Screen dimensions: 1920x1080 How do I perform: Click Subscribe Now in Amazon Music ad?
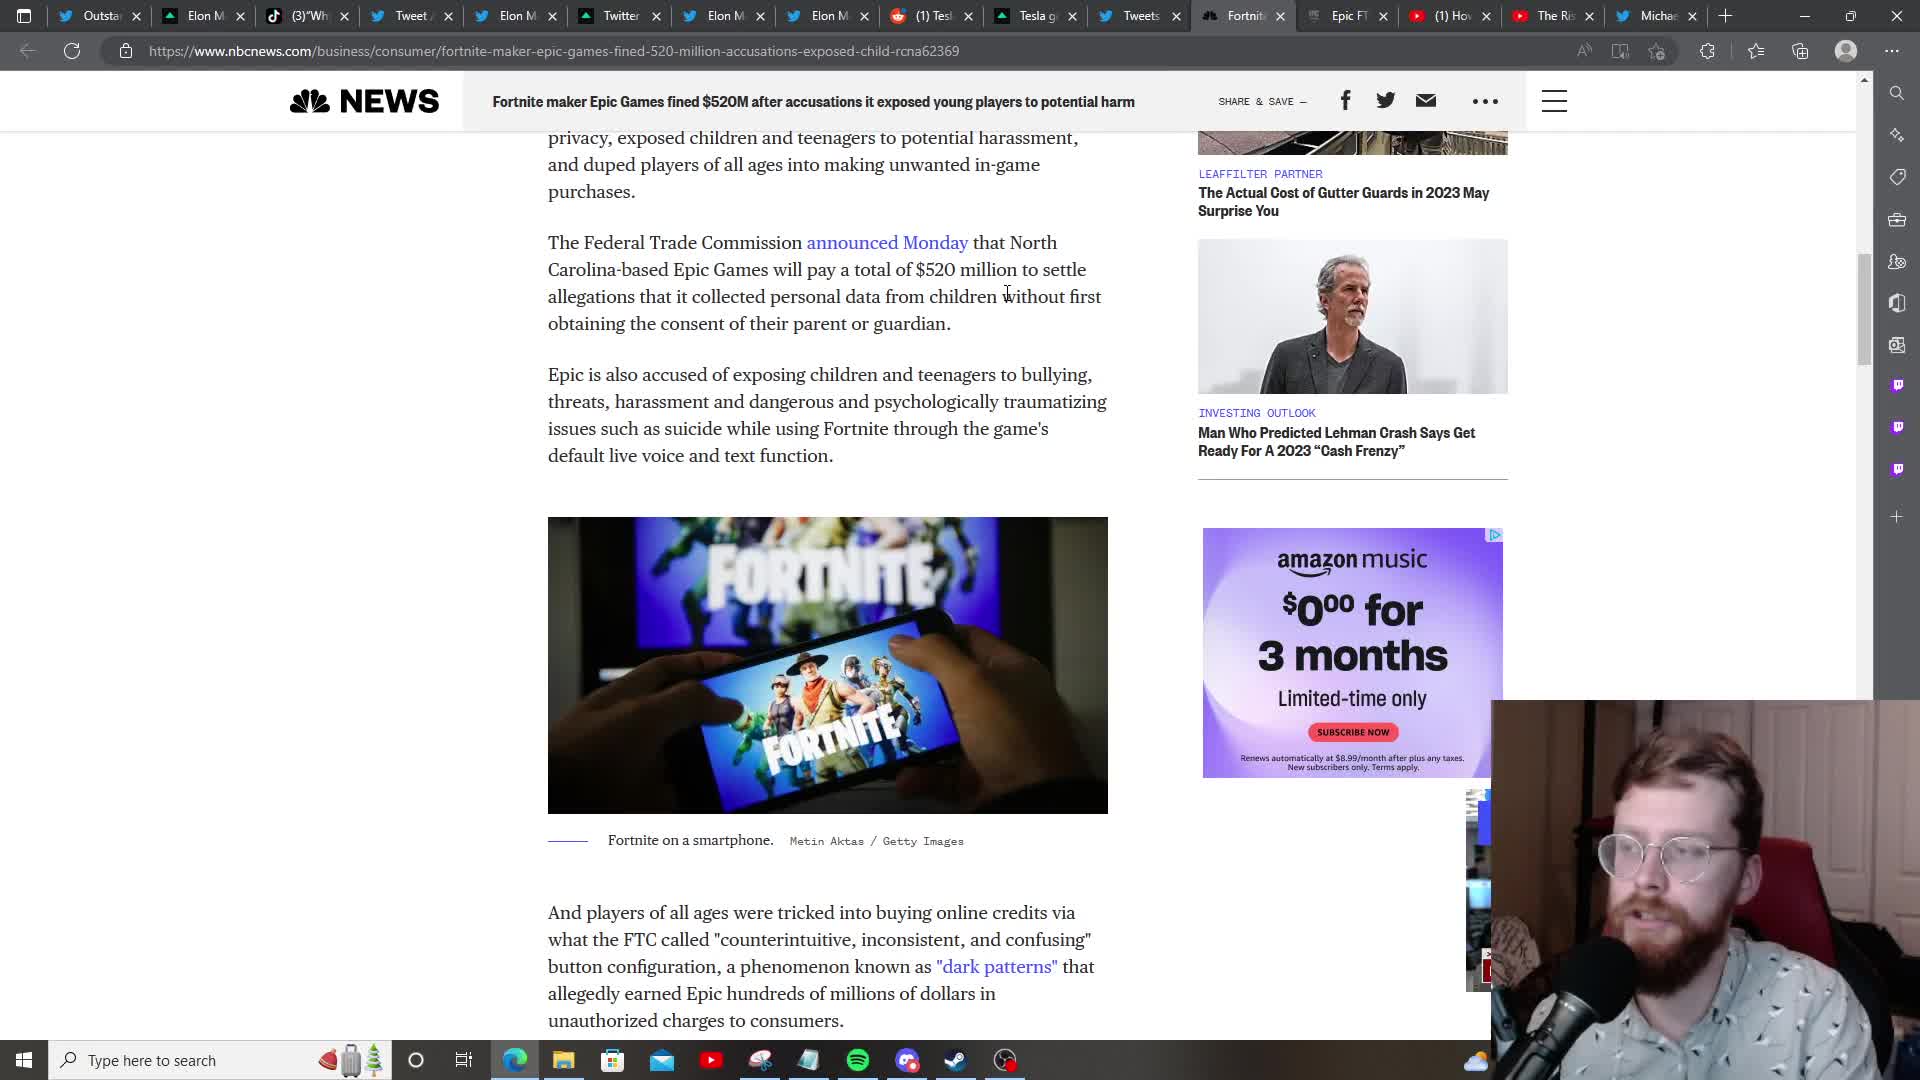click(x=1353, y=732)
